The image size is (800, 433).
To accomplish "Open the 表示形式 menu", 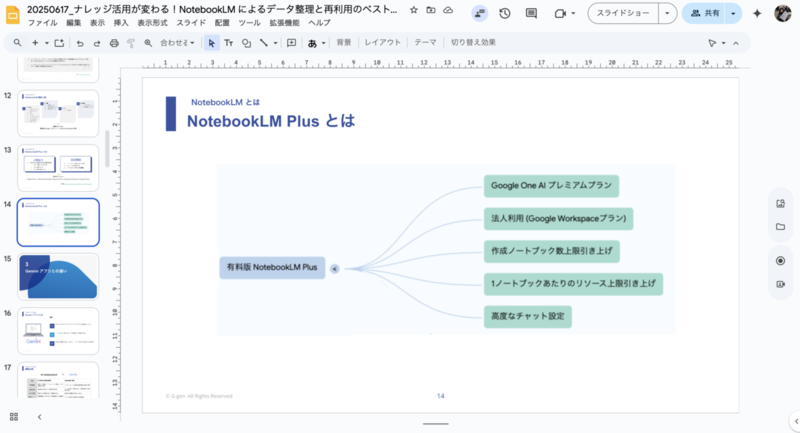I will click(152, 23).
